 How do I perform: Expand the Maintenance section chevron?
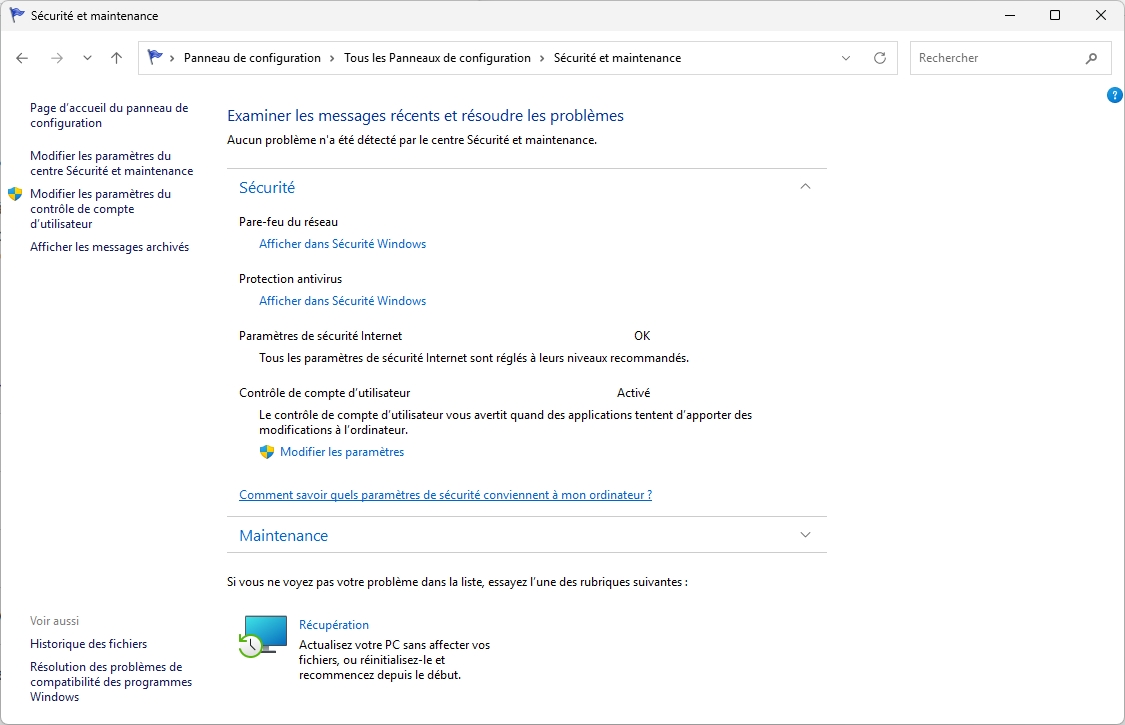click(x=805, y=535)
